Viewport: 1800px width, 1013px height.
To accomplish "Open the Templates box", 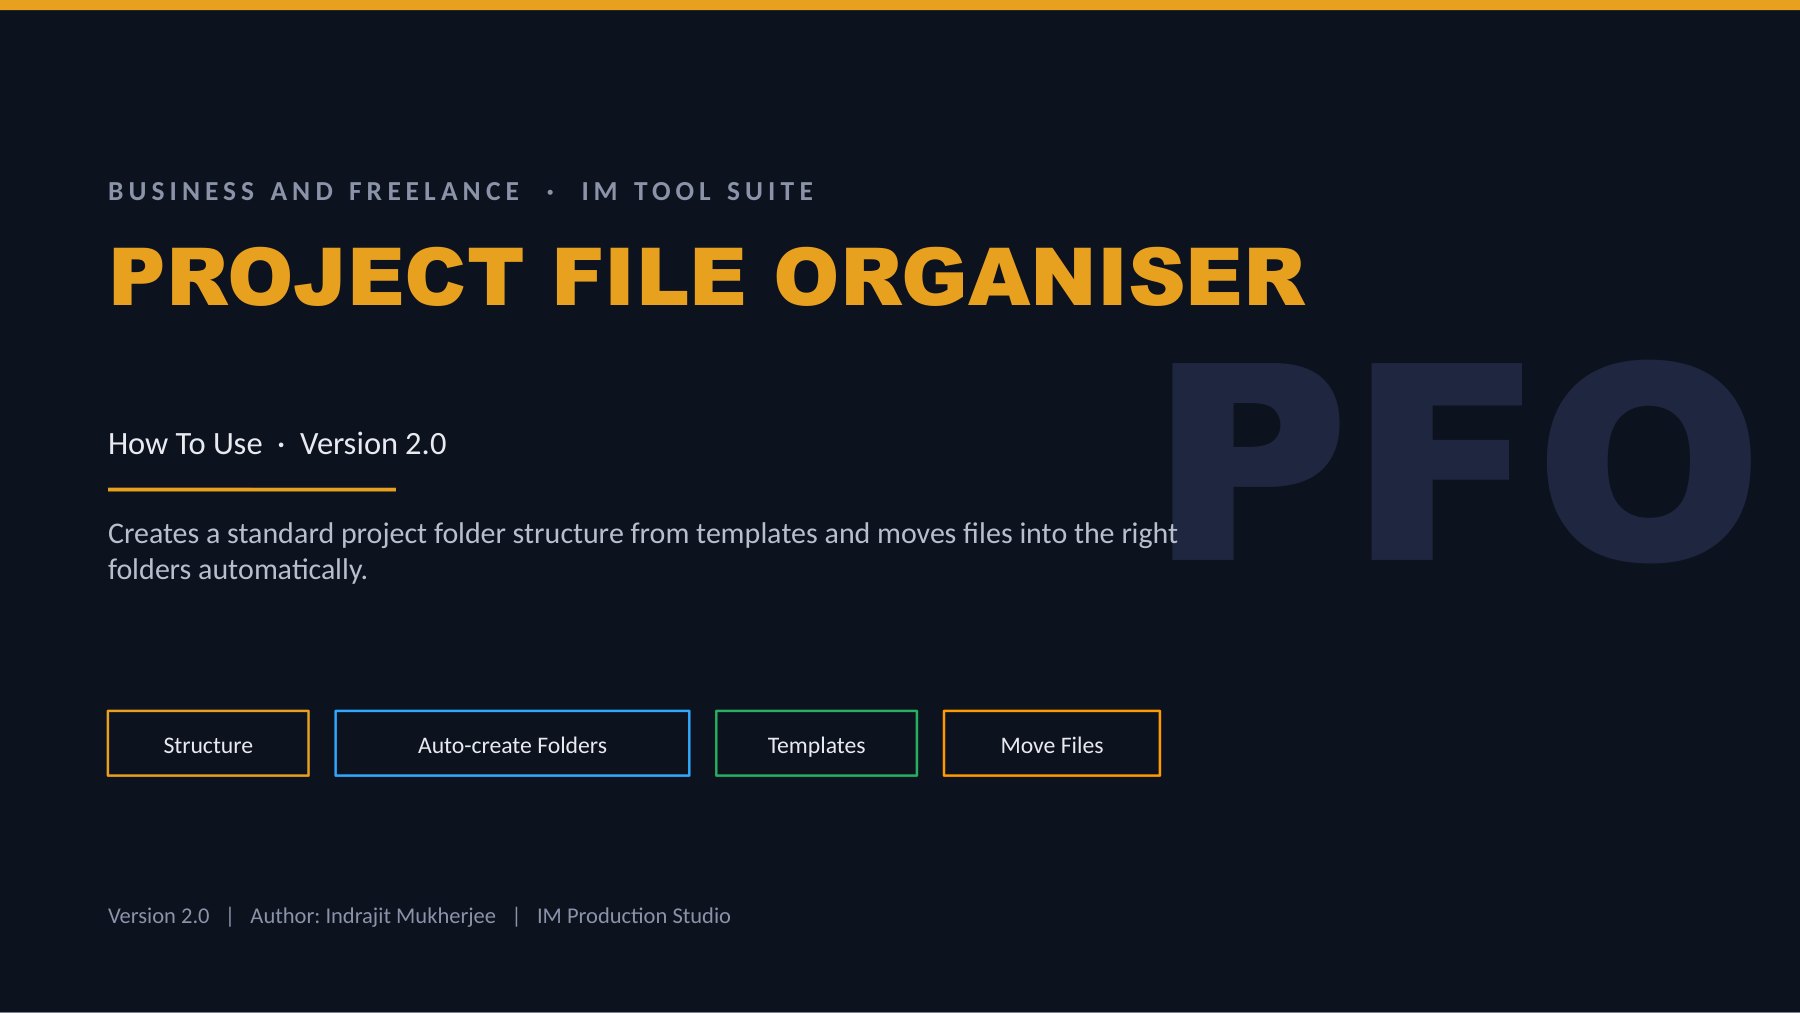I will 816,743.
